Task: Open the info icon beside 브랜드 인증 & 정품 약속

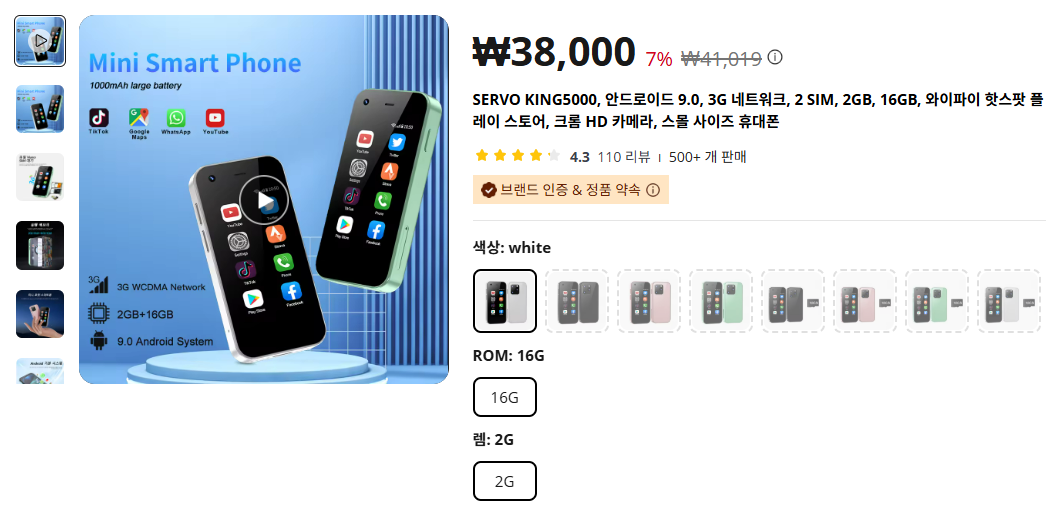Action: coord(653,190)
